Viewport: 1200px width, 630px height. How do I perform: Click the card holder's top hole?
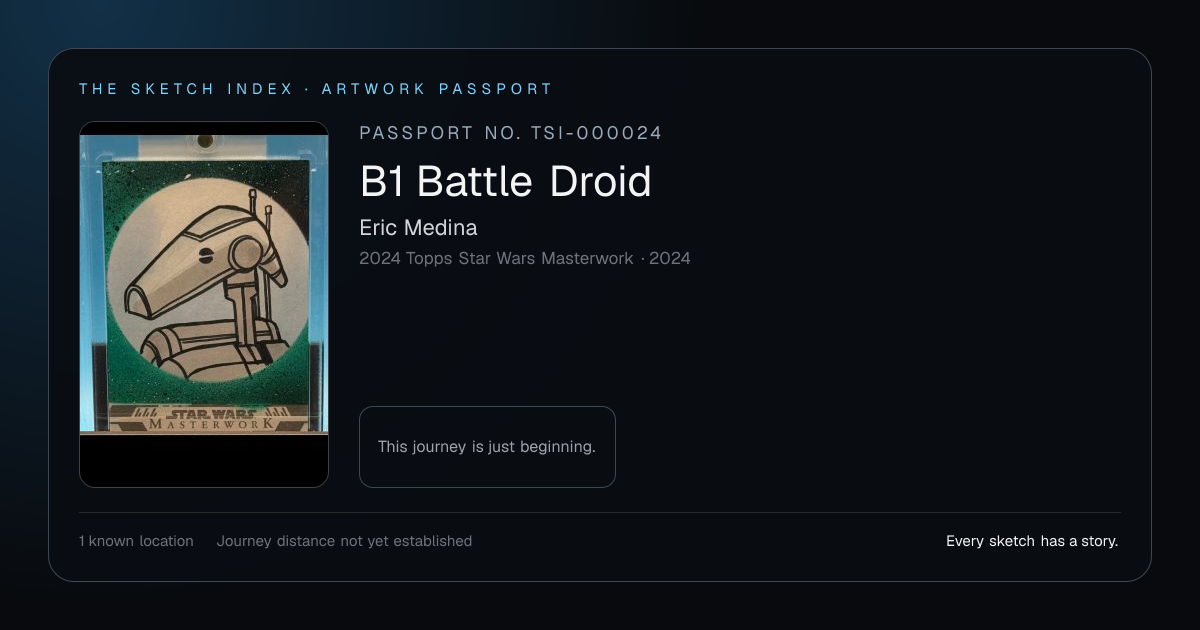point(205,140)
